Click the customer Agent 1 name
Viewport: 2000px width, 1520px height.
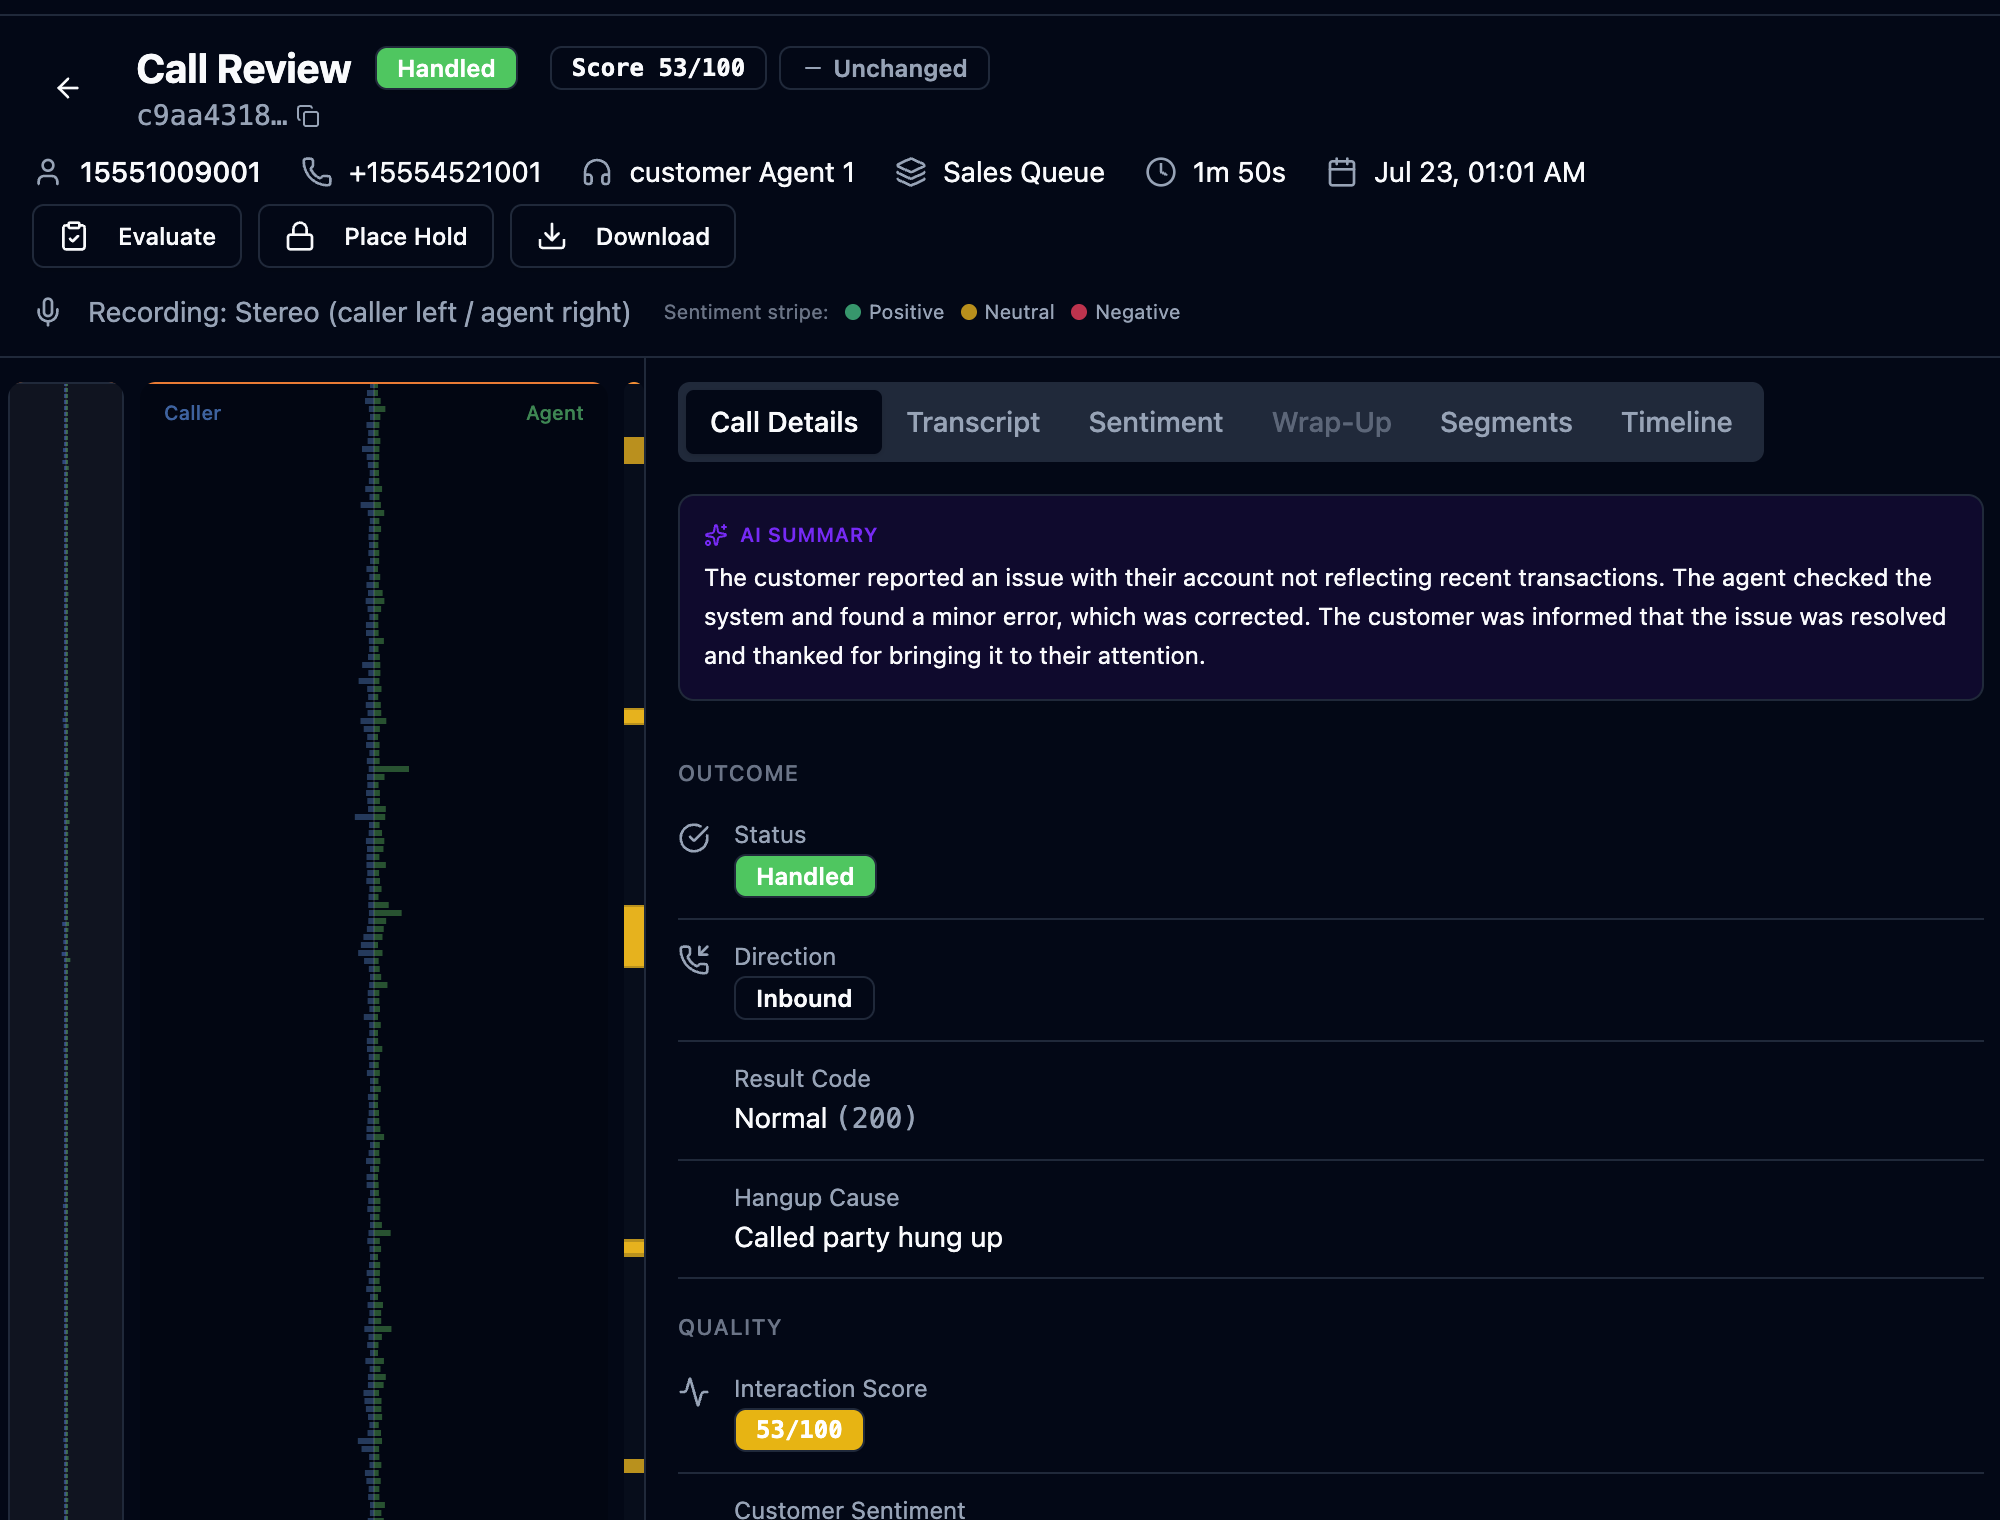click(742, 172)
